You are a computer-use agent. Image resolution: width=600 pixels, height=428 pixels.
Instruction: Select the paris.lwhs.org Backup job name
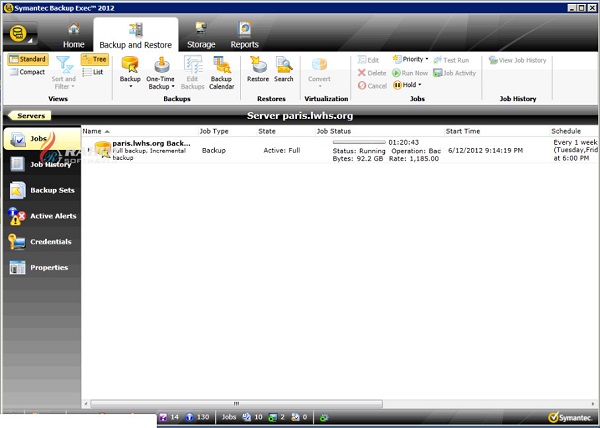pos(151,143)
